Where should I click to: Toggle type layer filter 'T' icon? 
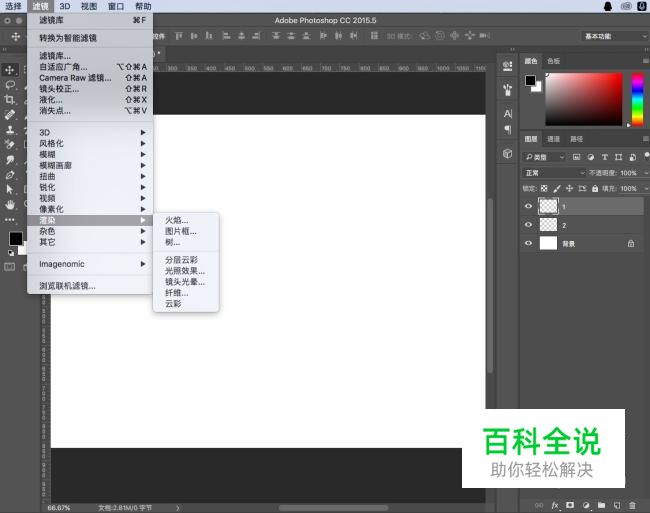[605, 157]
